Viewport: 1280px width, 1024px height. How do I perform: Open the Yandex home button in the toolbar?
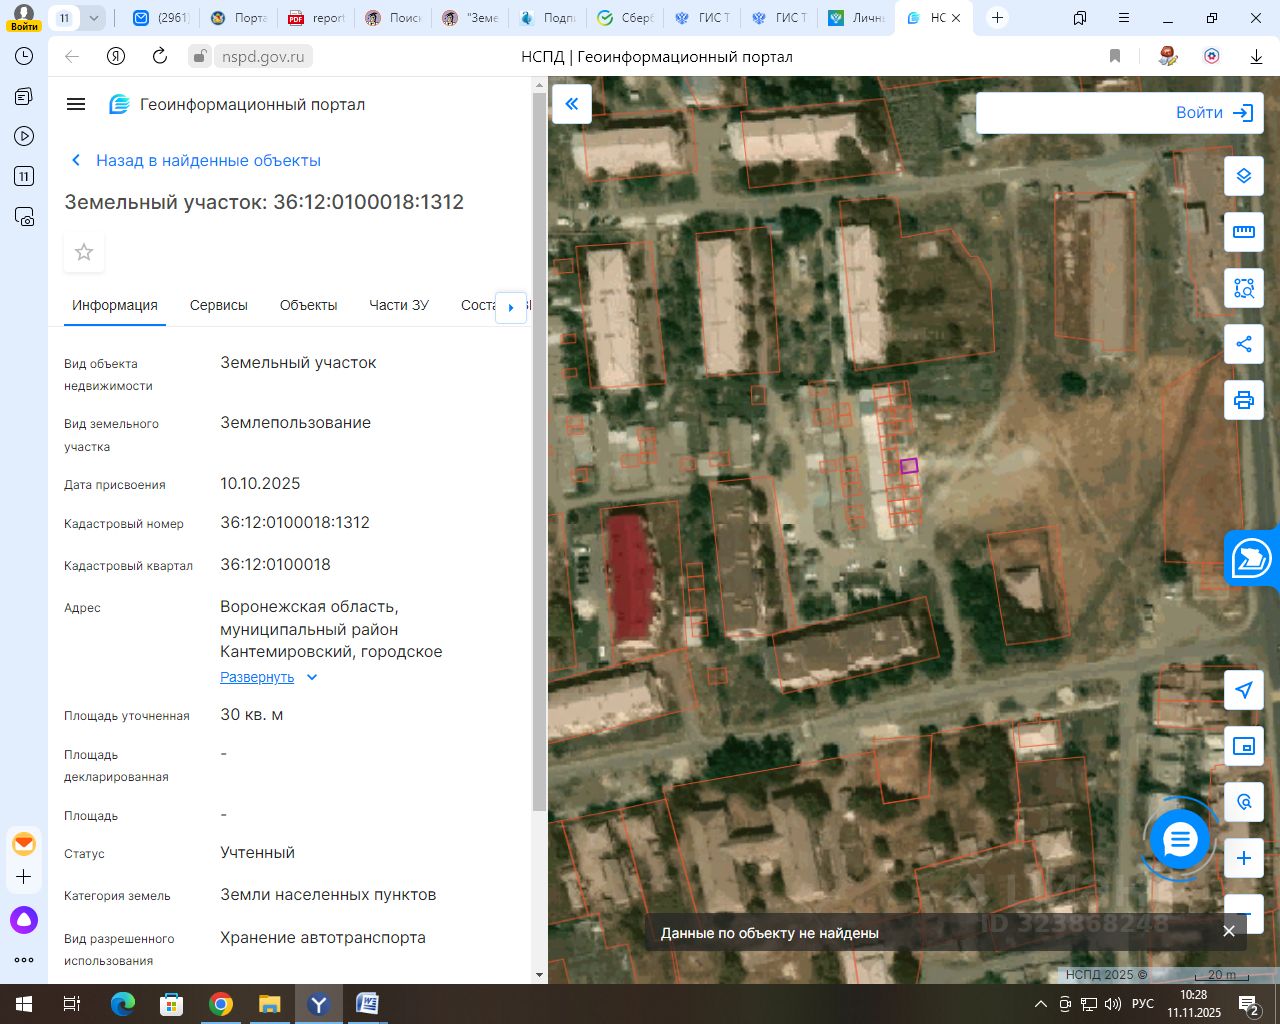[x=116, y=57]
